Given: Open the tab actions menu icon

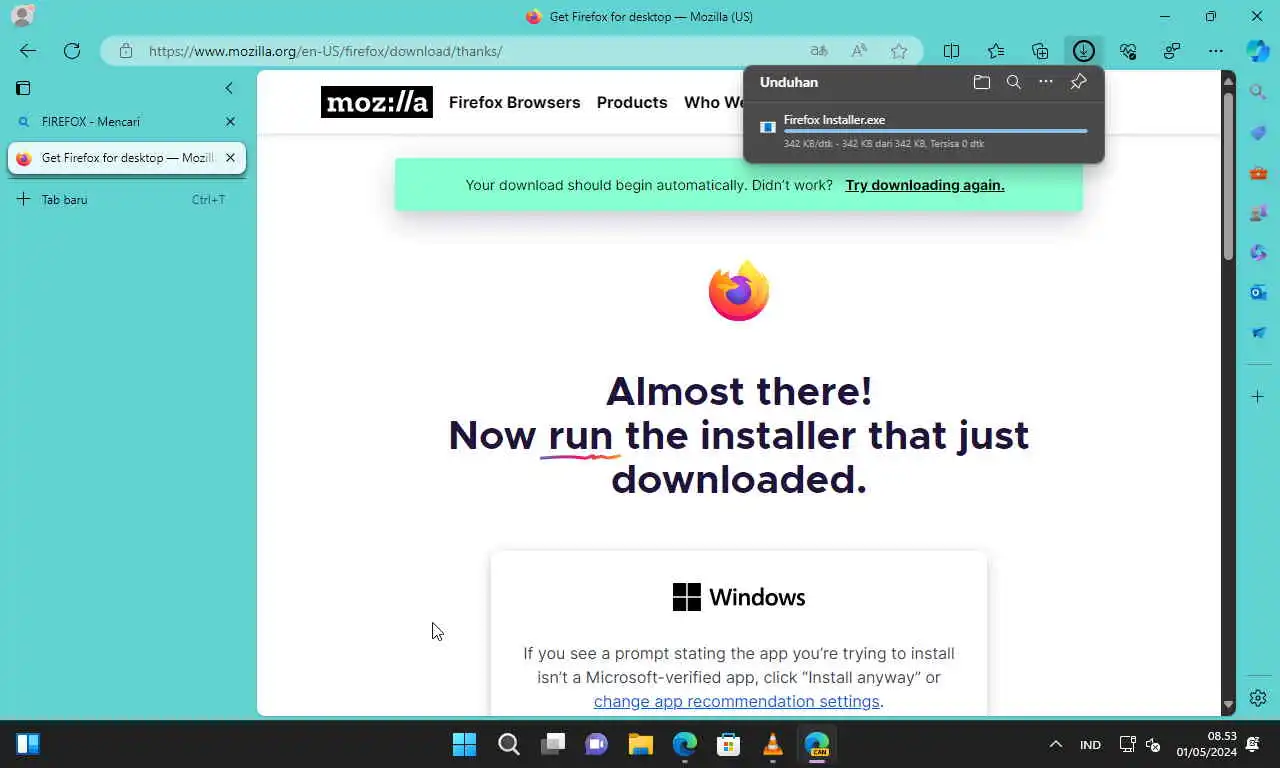Looking at the screenshot, I should pyautogui.click(x=23, y=88).
